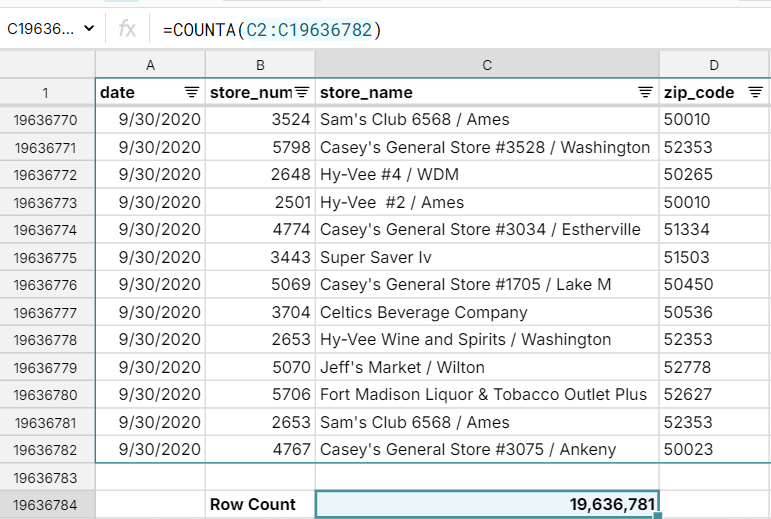Select column B header
This screenshot has height=519, width=771.
click(260, 65)
